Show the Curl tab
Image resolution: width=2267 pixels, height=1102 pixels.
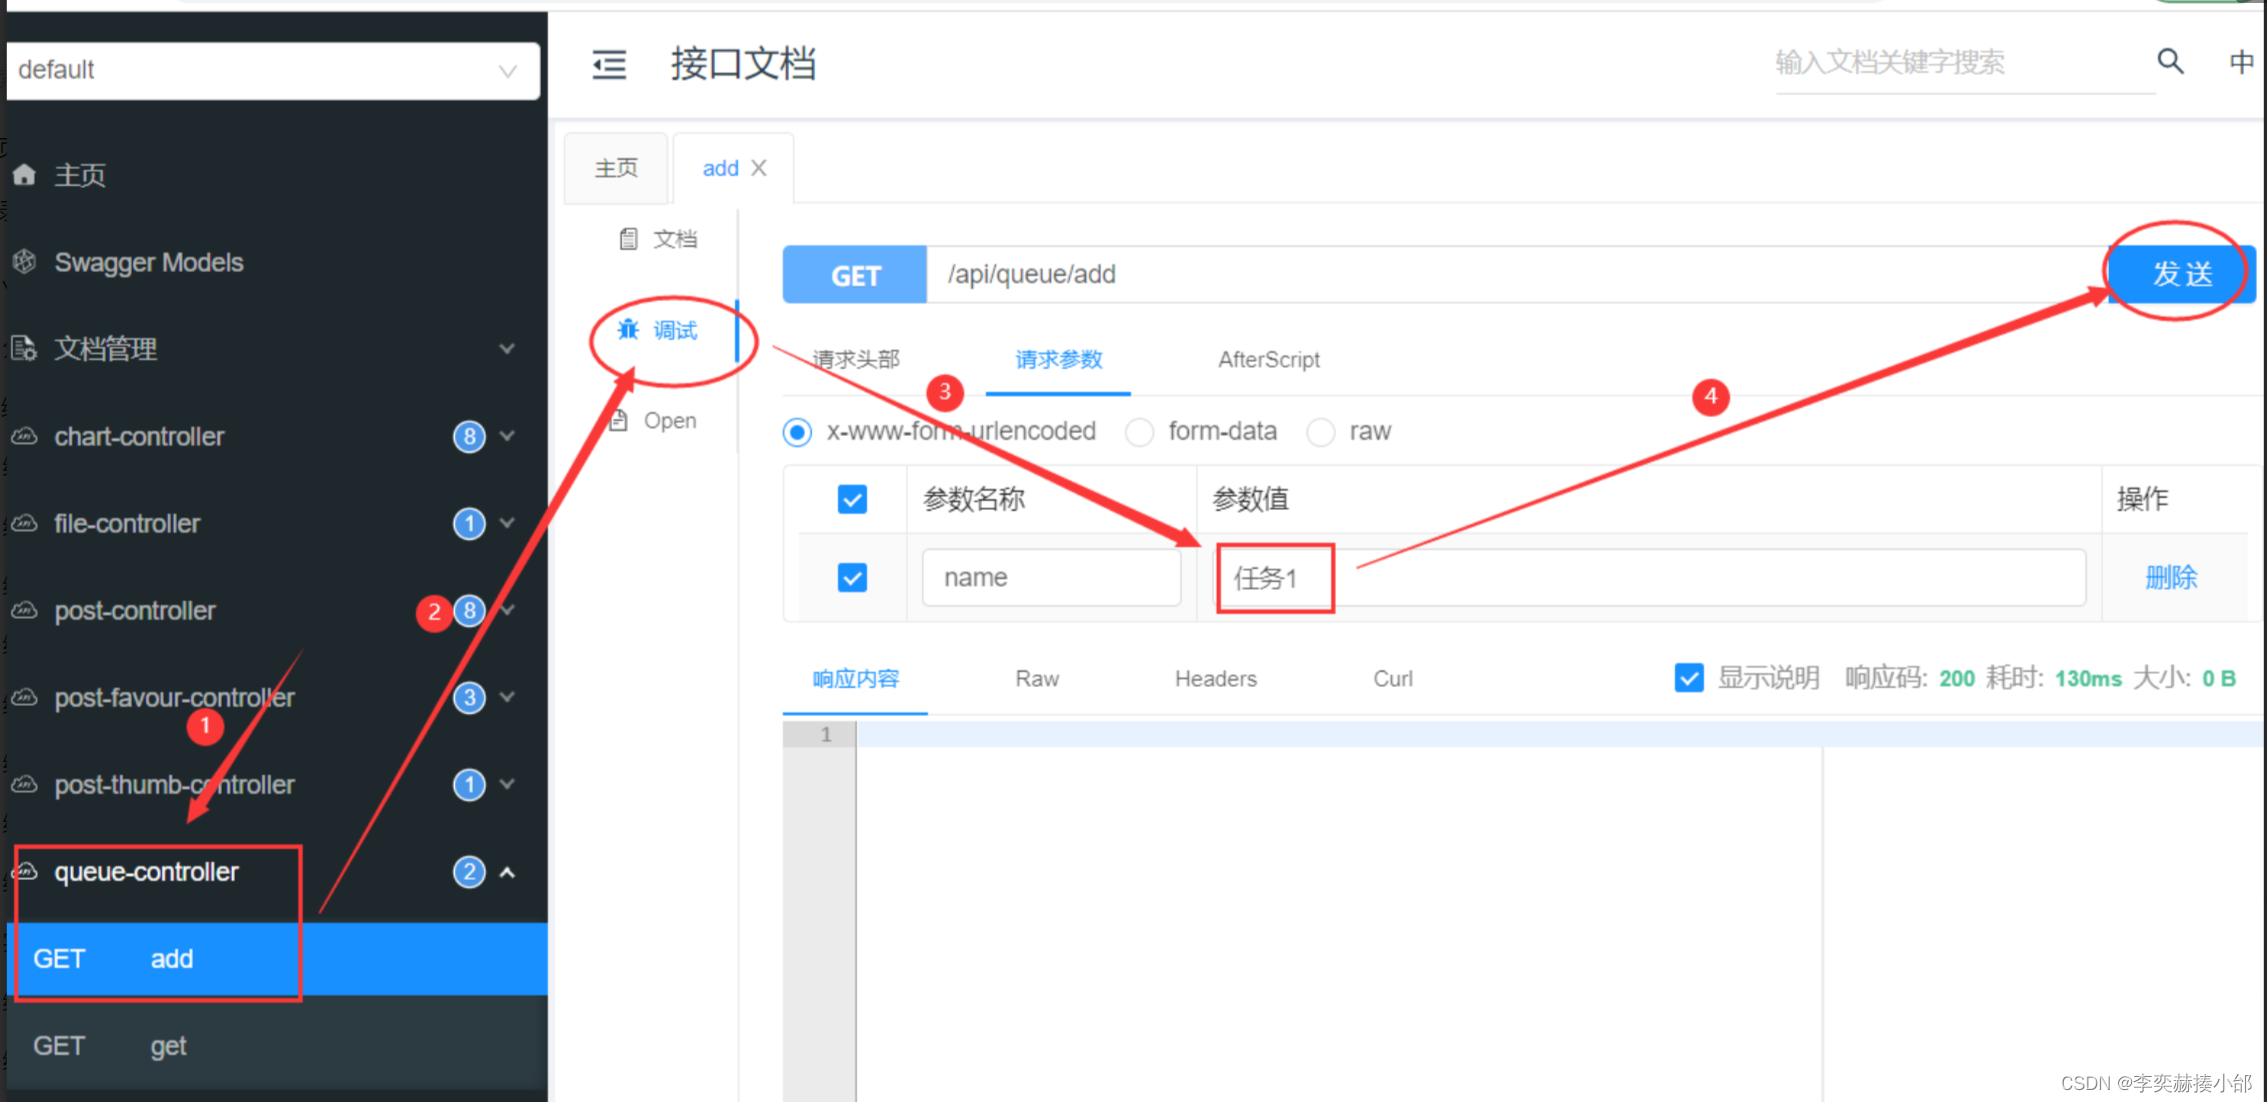1392,679
